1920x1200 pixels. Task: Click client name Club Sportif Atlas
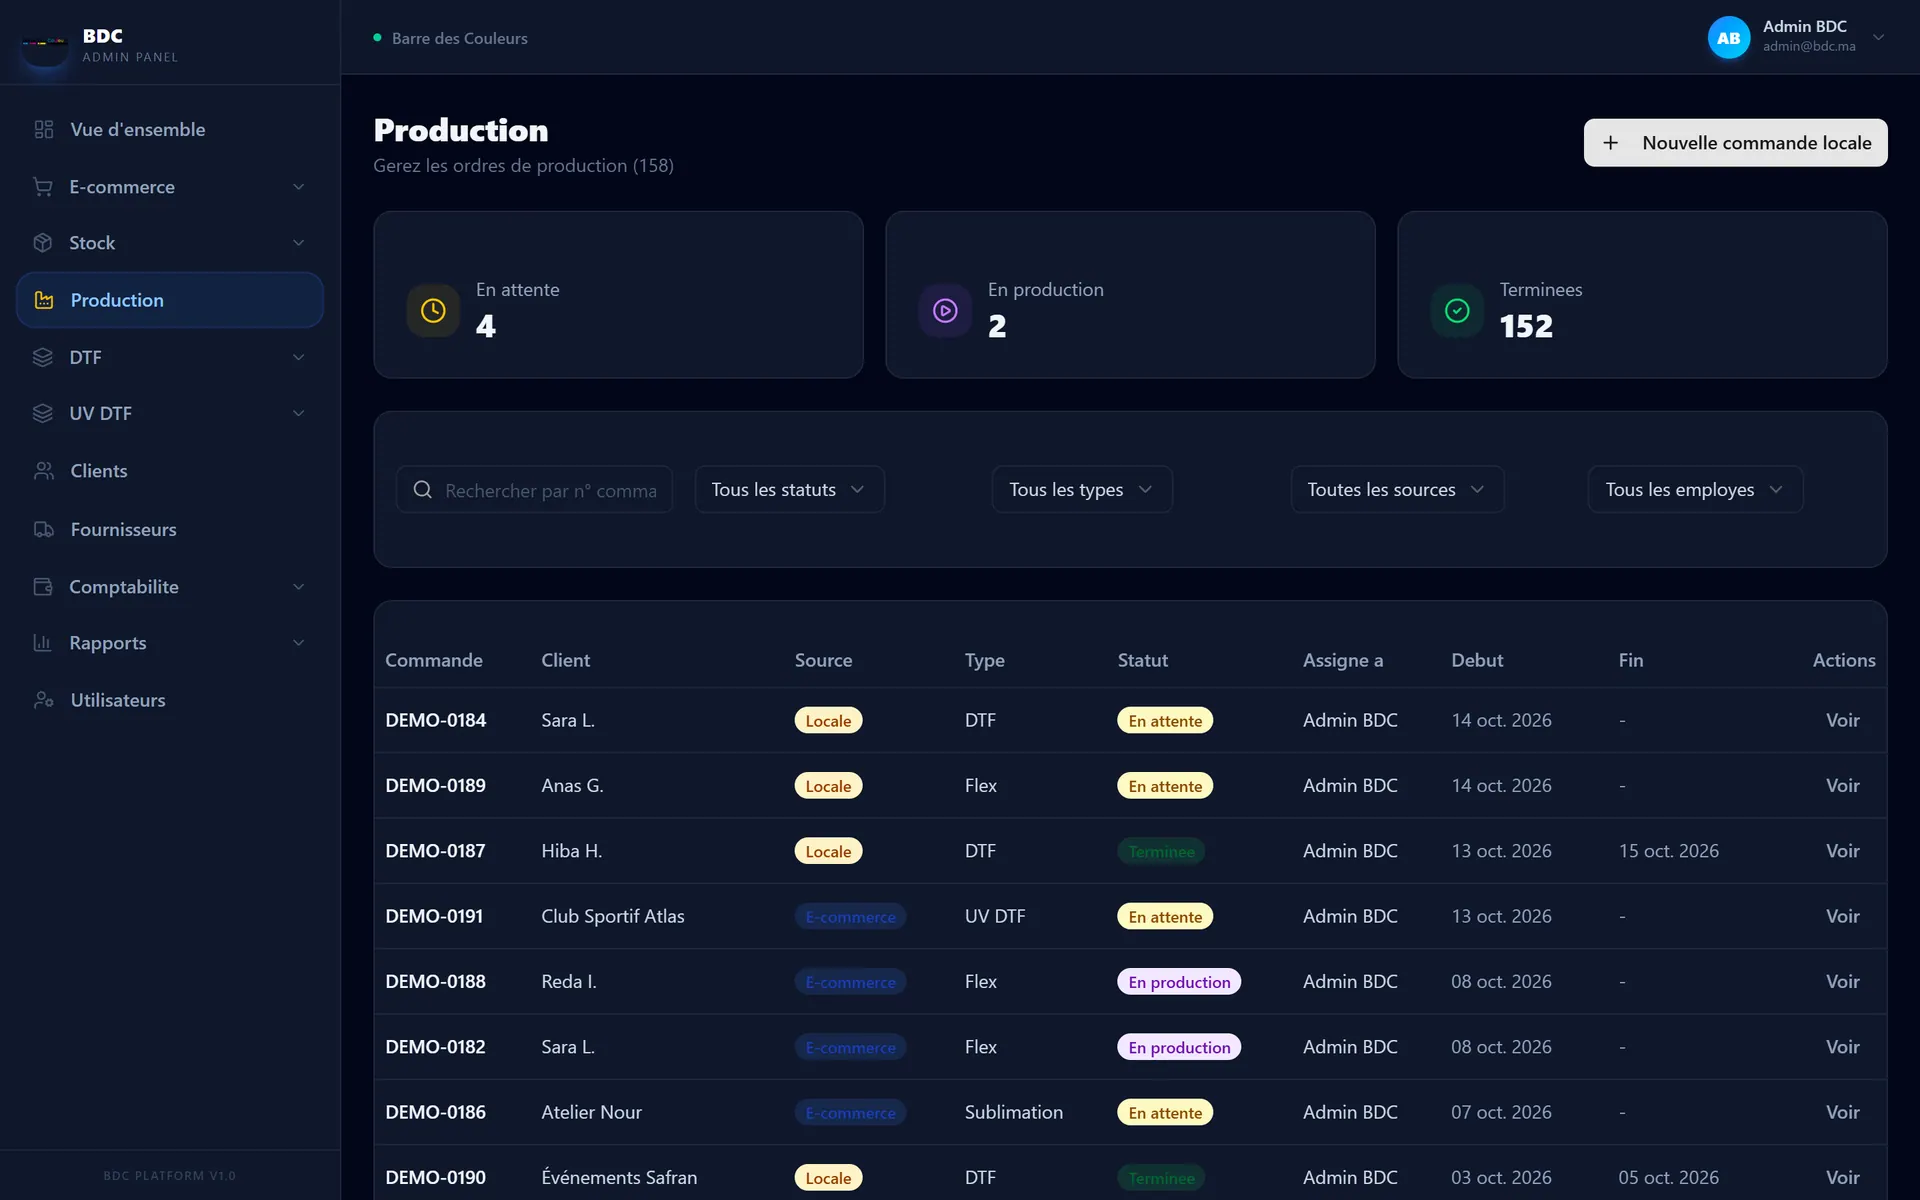pyautogui.click(x=613, y=916)
